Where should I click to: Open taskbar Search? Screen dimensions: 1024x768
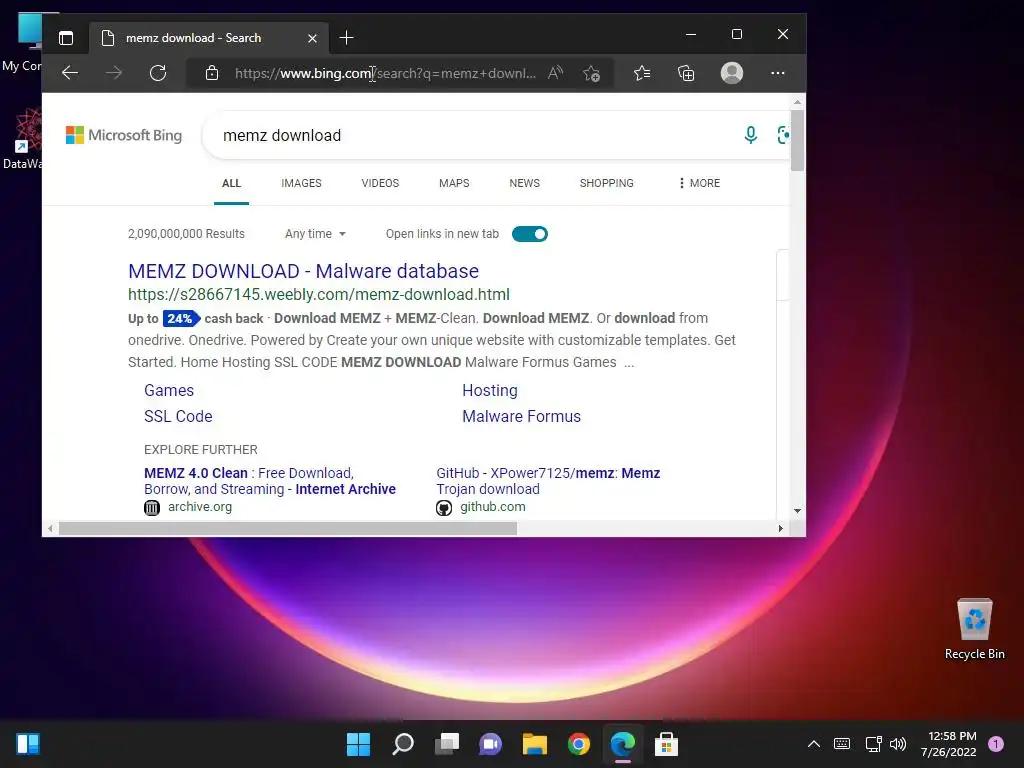403,744
